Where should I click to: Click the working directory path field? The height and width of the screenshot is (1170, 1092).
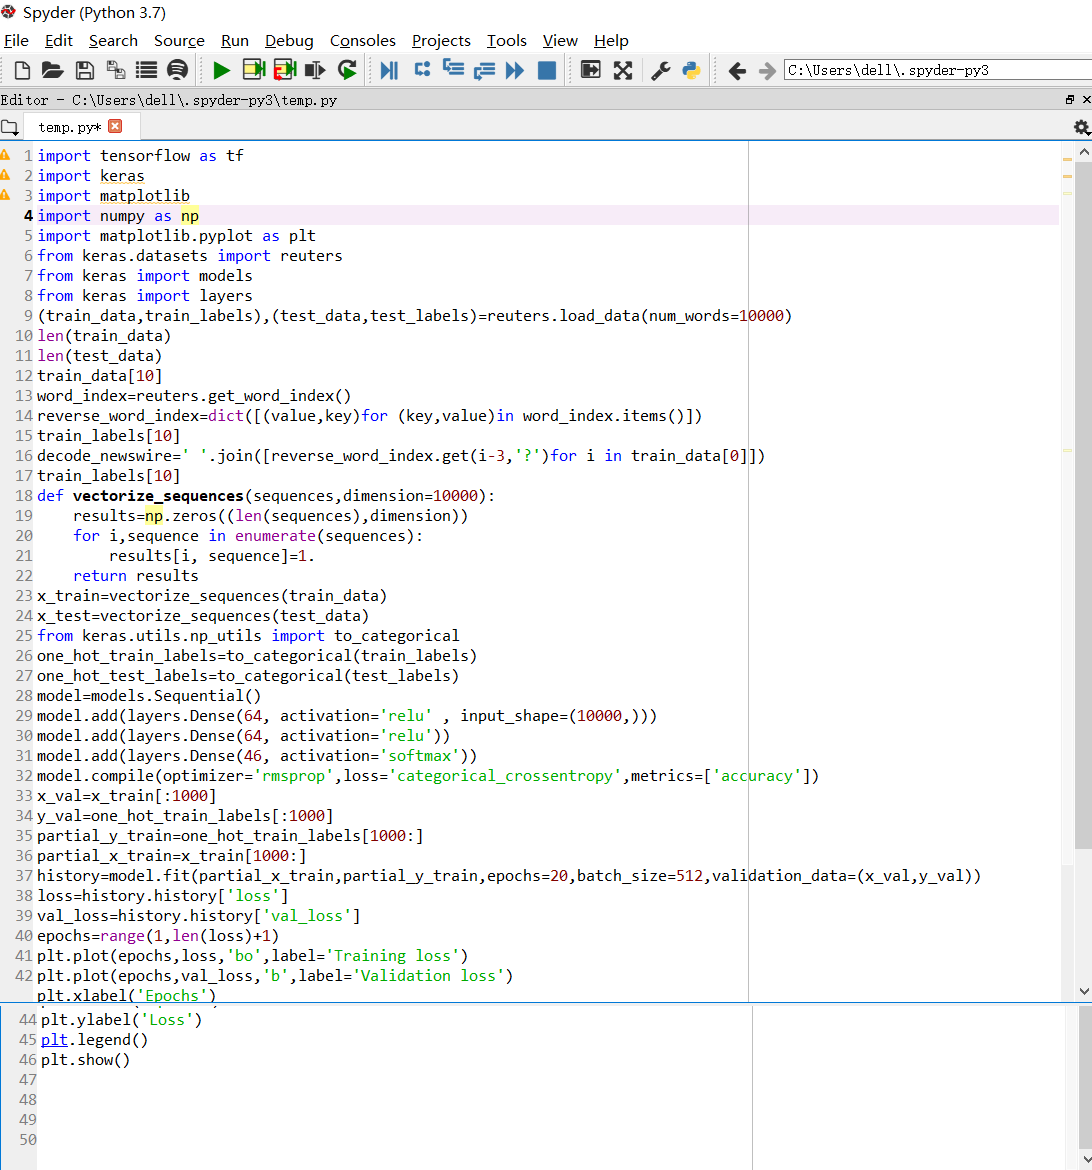pos(935,70)
